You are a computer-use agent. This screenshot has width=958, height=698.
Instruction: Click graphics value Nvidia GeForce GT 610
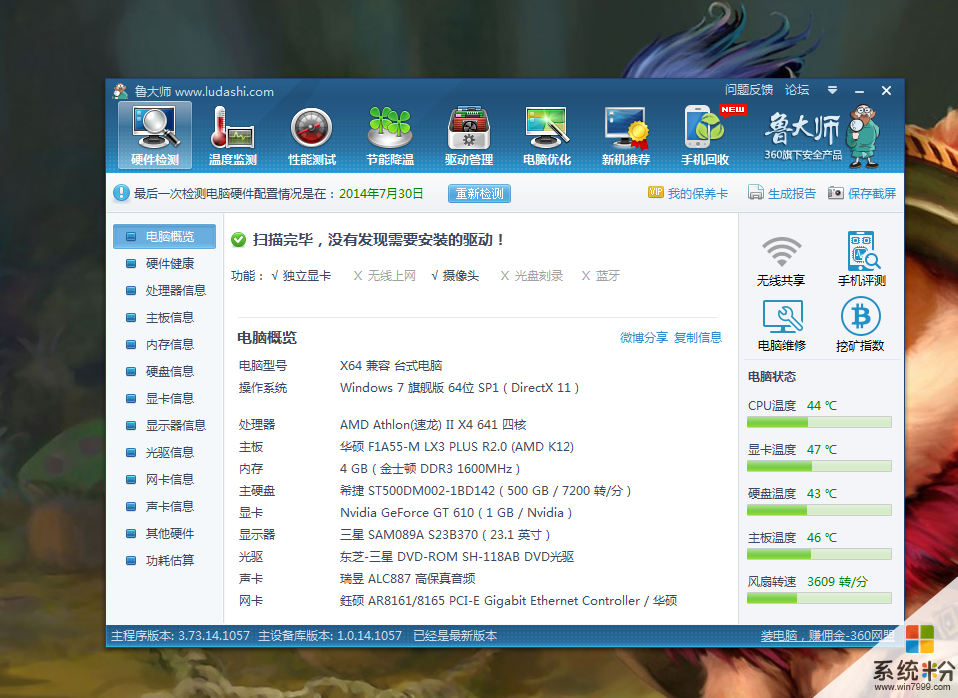point(456,513)
